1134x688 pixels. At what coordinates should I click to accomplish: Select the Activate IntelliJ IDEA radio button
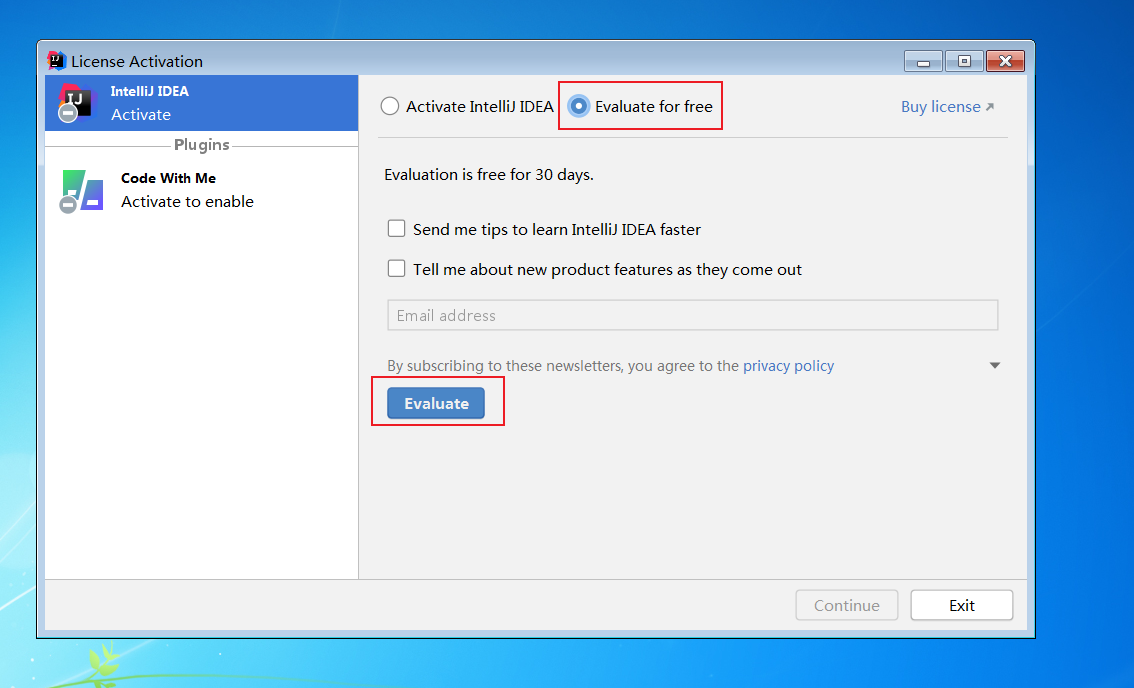pos(390,106)
